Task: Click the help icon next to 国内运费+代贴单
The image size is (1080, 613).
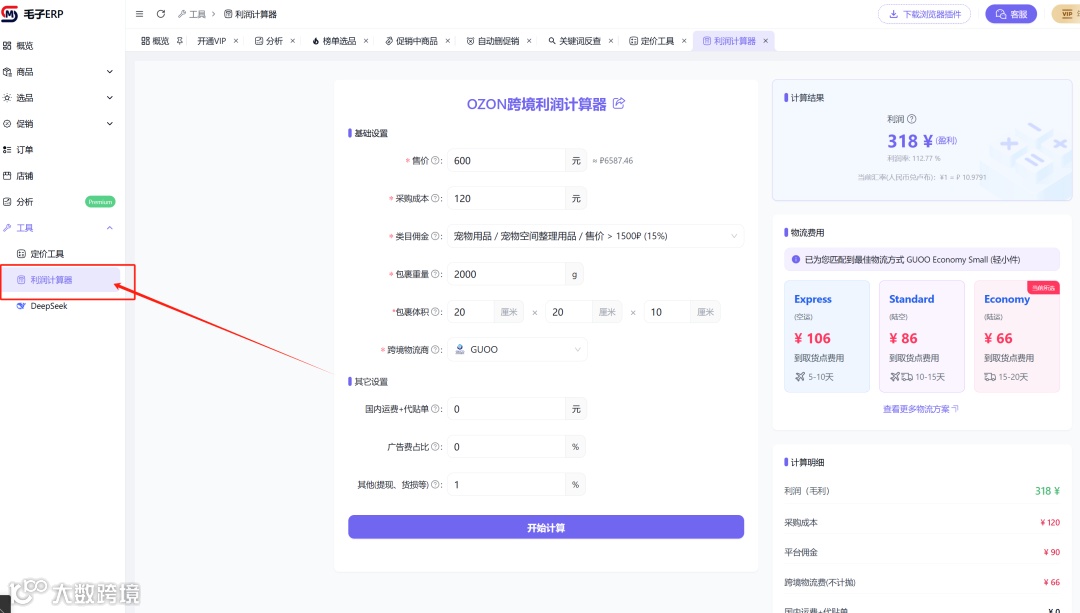Action: [x=435, y=409]
